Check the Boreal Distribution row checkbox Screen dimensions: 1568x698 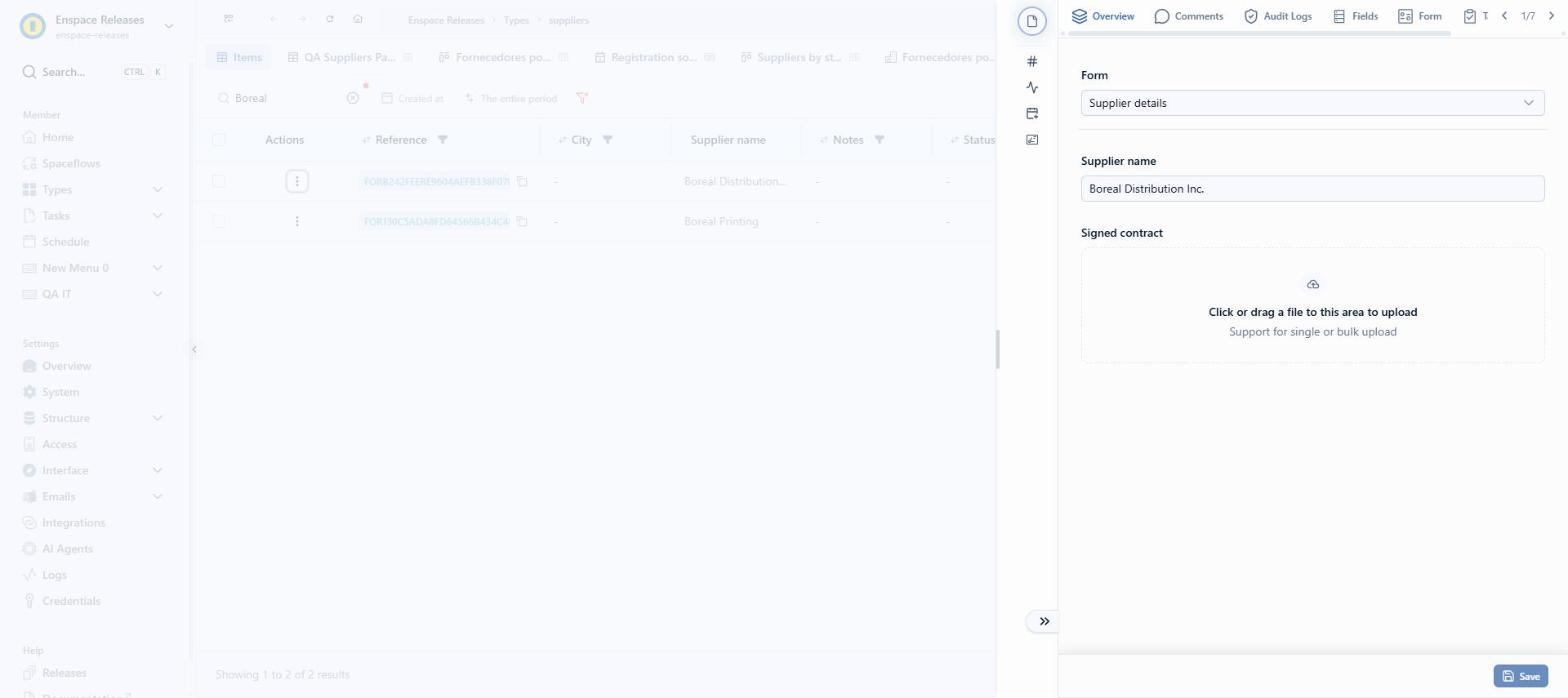pyautogui.click(x=219, y=181)
